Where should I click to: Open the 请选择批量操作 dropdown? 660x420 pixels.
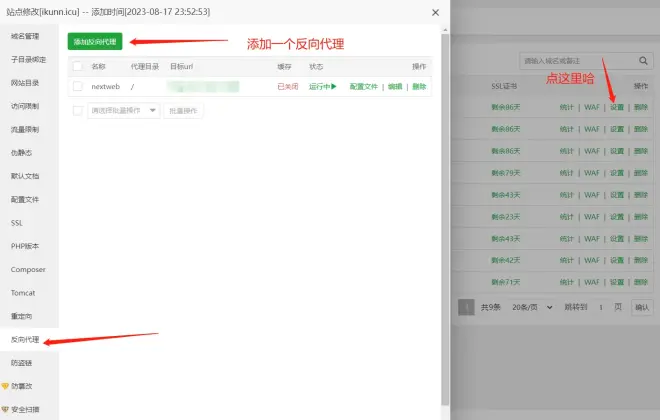coord(124,111)
